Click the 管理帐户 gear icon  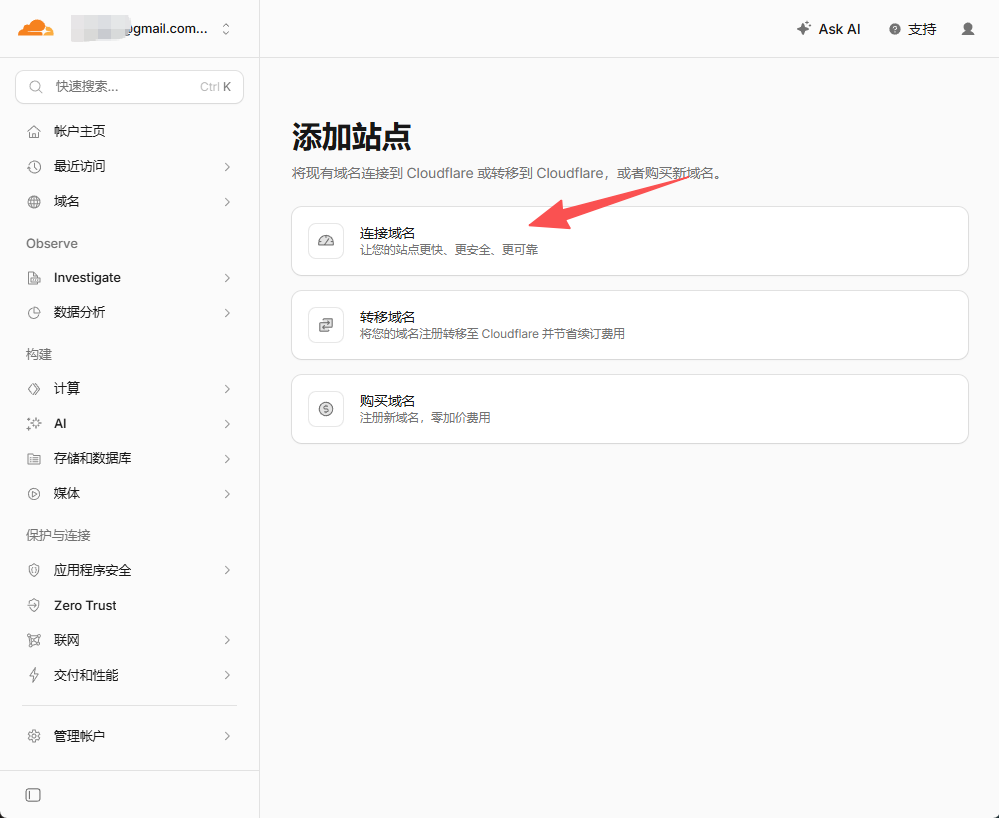tap(34, 736)
